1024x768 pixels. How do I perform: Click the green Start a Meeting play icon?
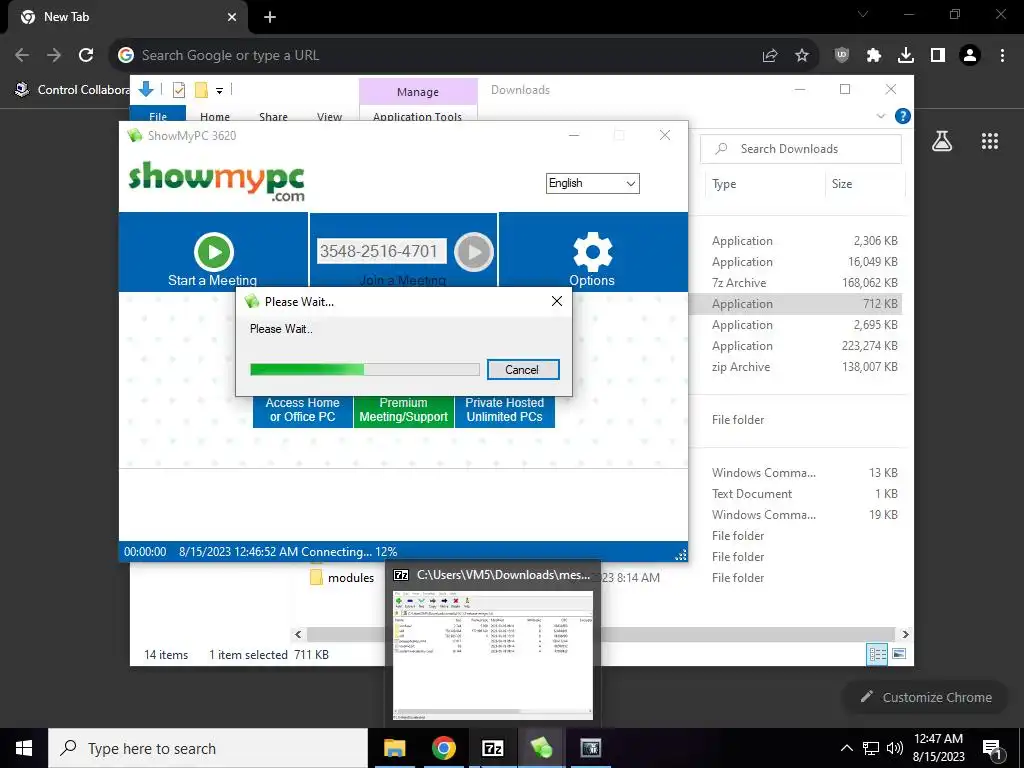point(214,251)
